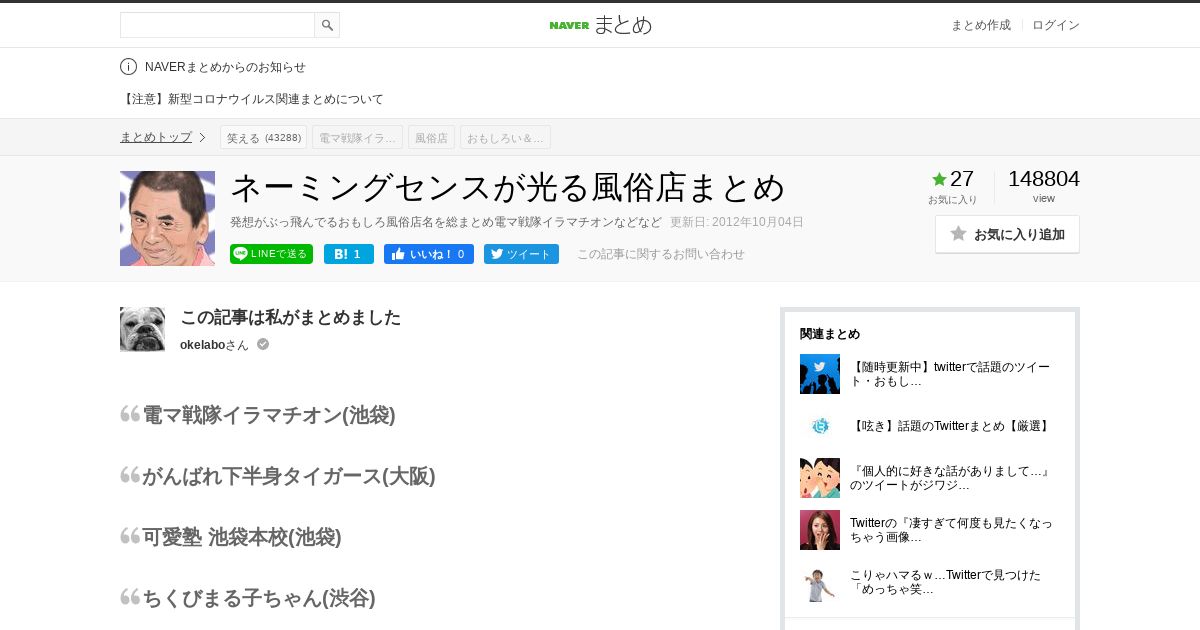Click the article title ネーミングセンスが光る風俗店まとめ
Viewport: 1200px width, 630px height.
click(508, 188)
